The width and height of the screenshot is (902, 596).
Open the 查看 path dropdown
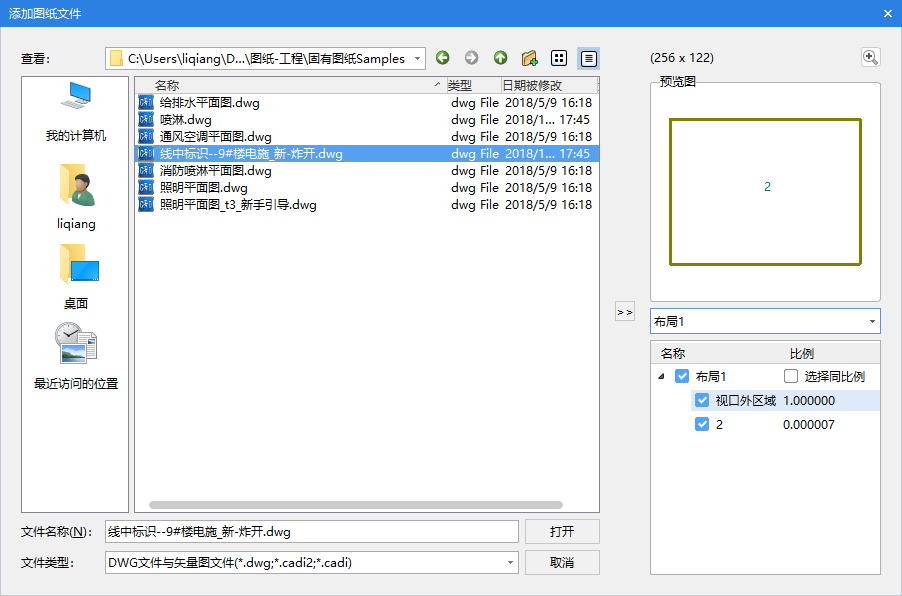coord(416,59)
